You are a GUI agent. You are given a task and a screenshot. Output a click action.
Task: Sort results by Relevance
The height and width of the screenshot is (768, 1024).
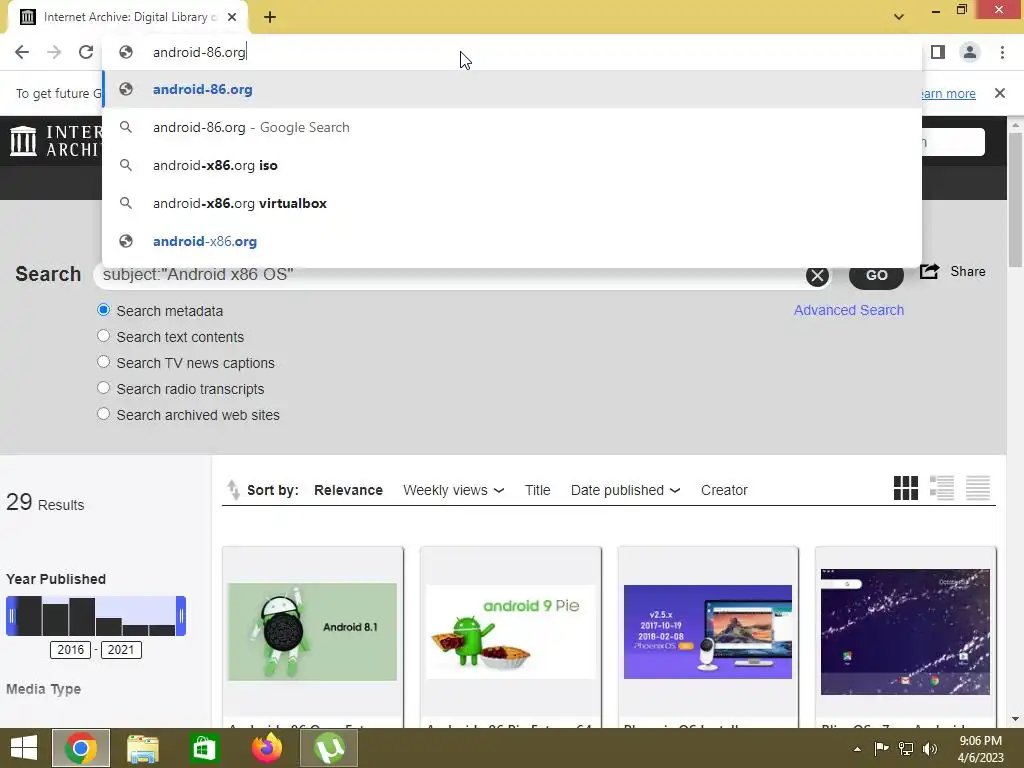pos(348,490)
